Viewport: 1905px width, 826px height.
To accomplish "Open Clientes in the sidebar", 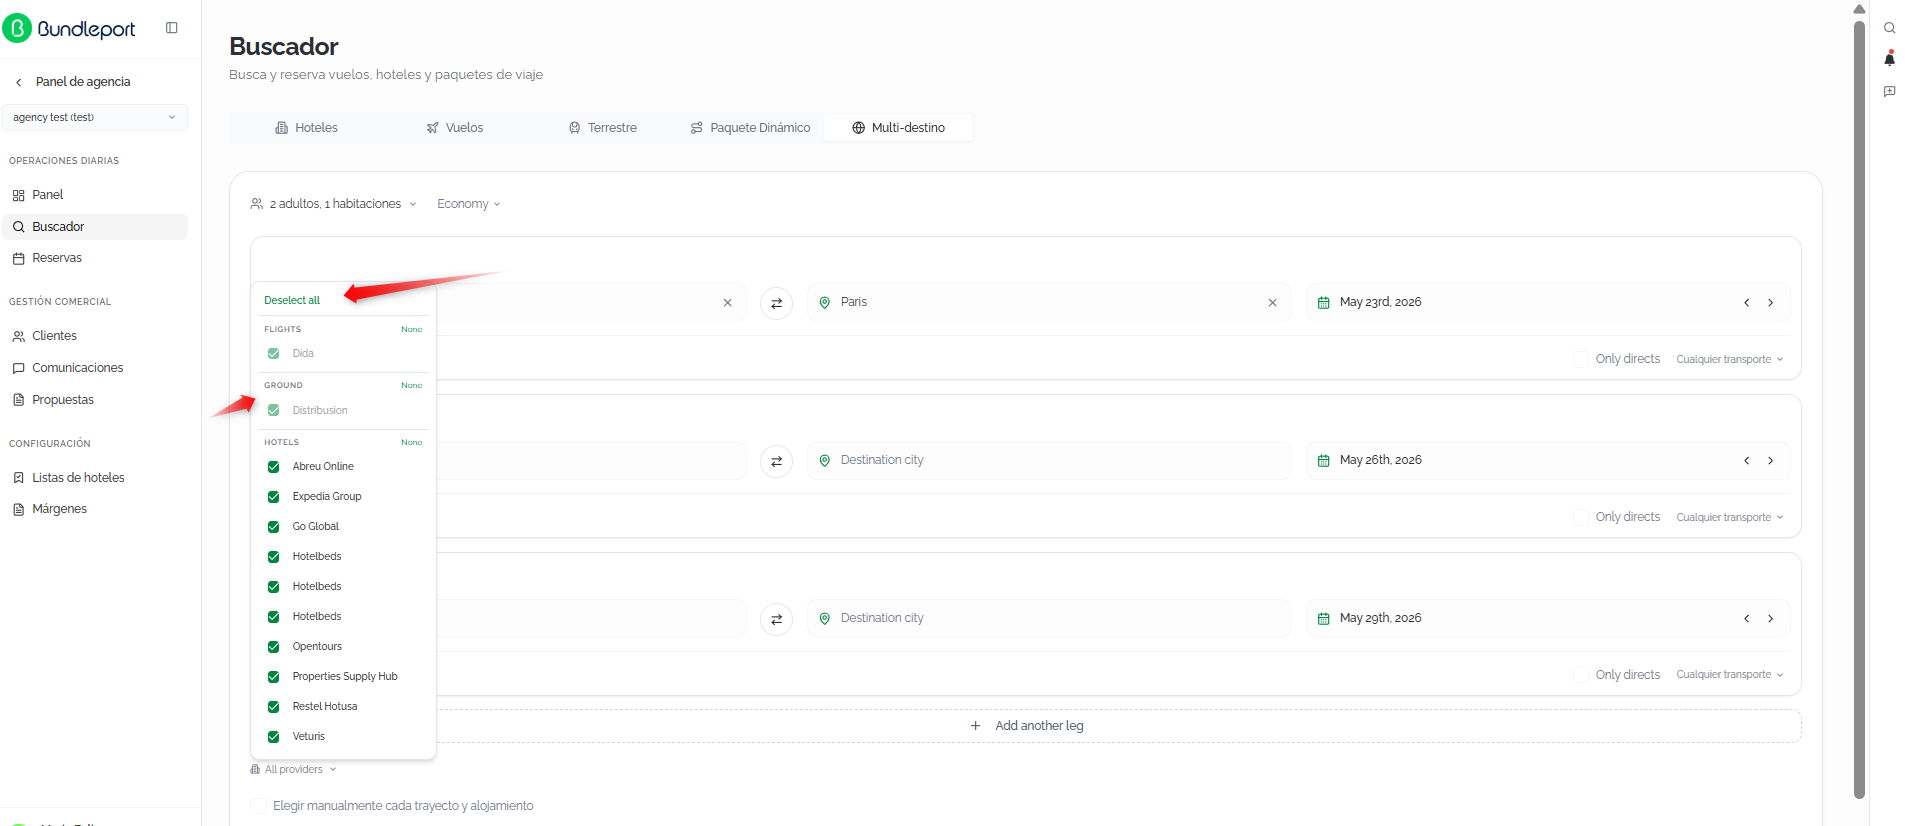I will [95, 336].
